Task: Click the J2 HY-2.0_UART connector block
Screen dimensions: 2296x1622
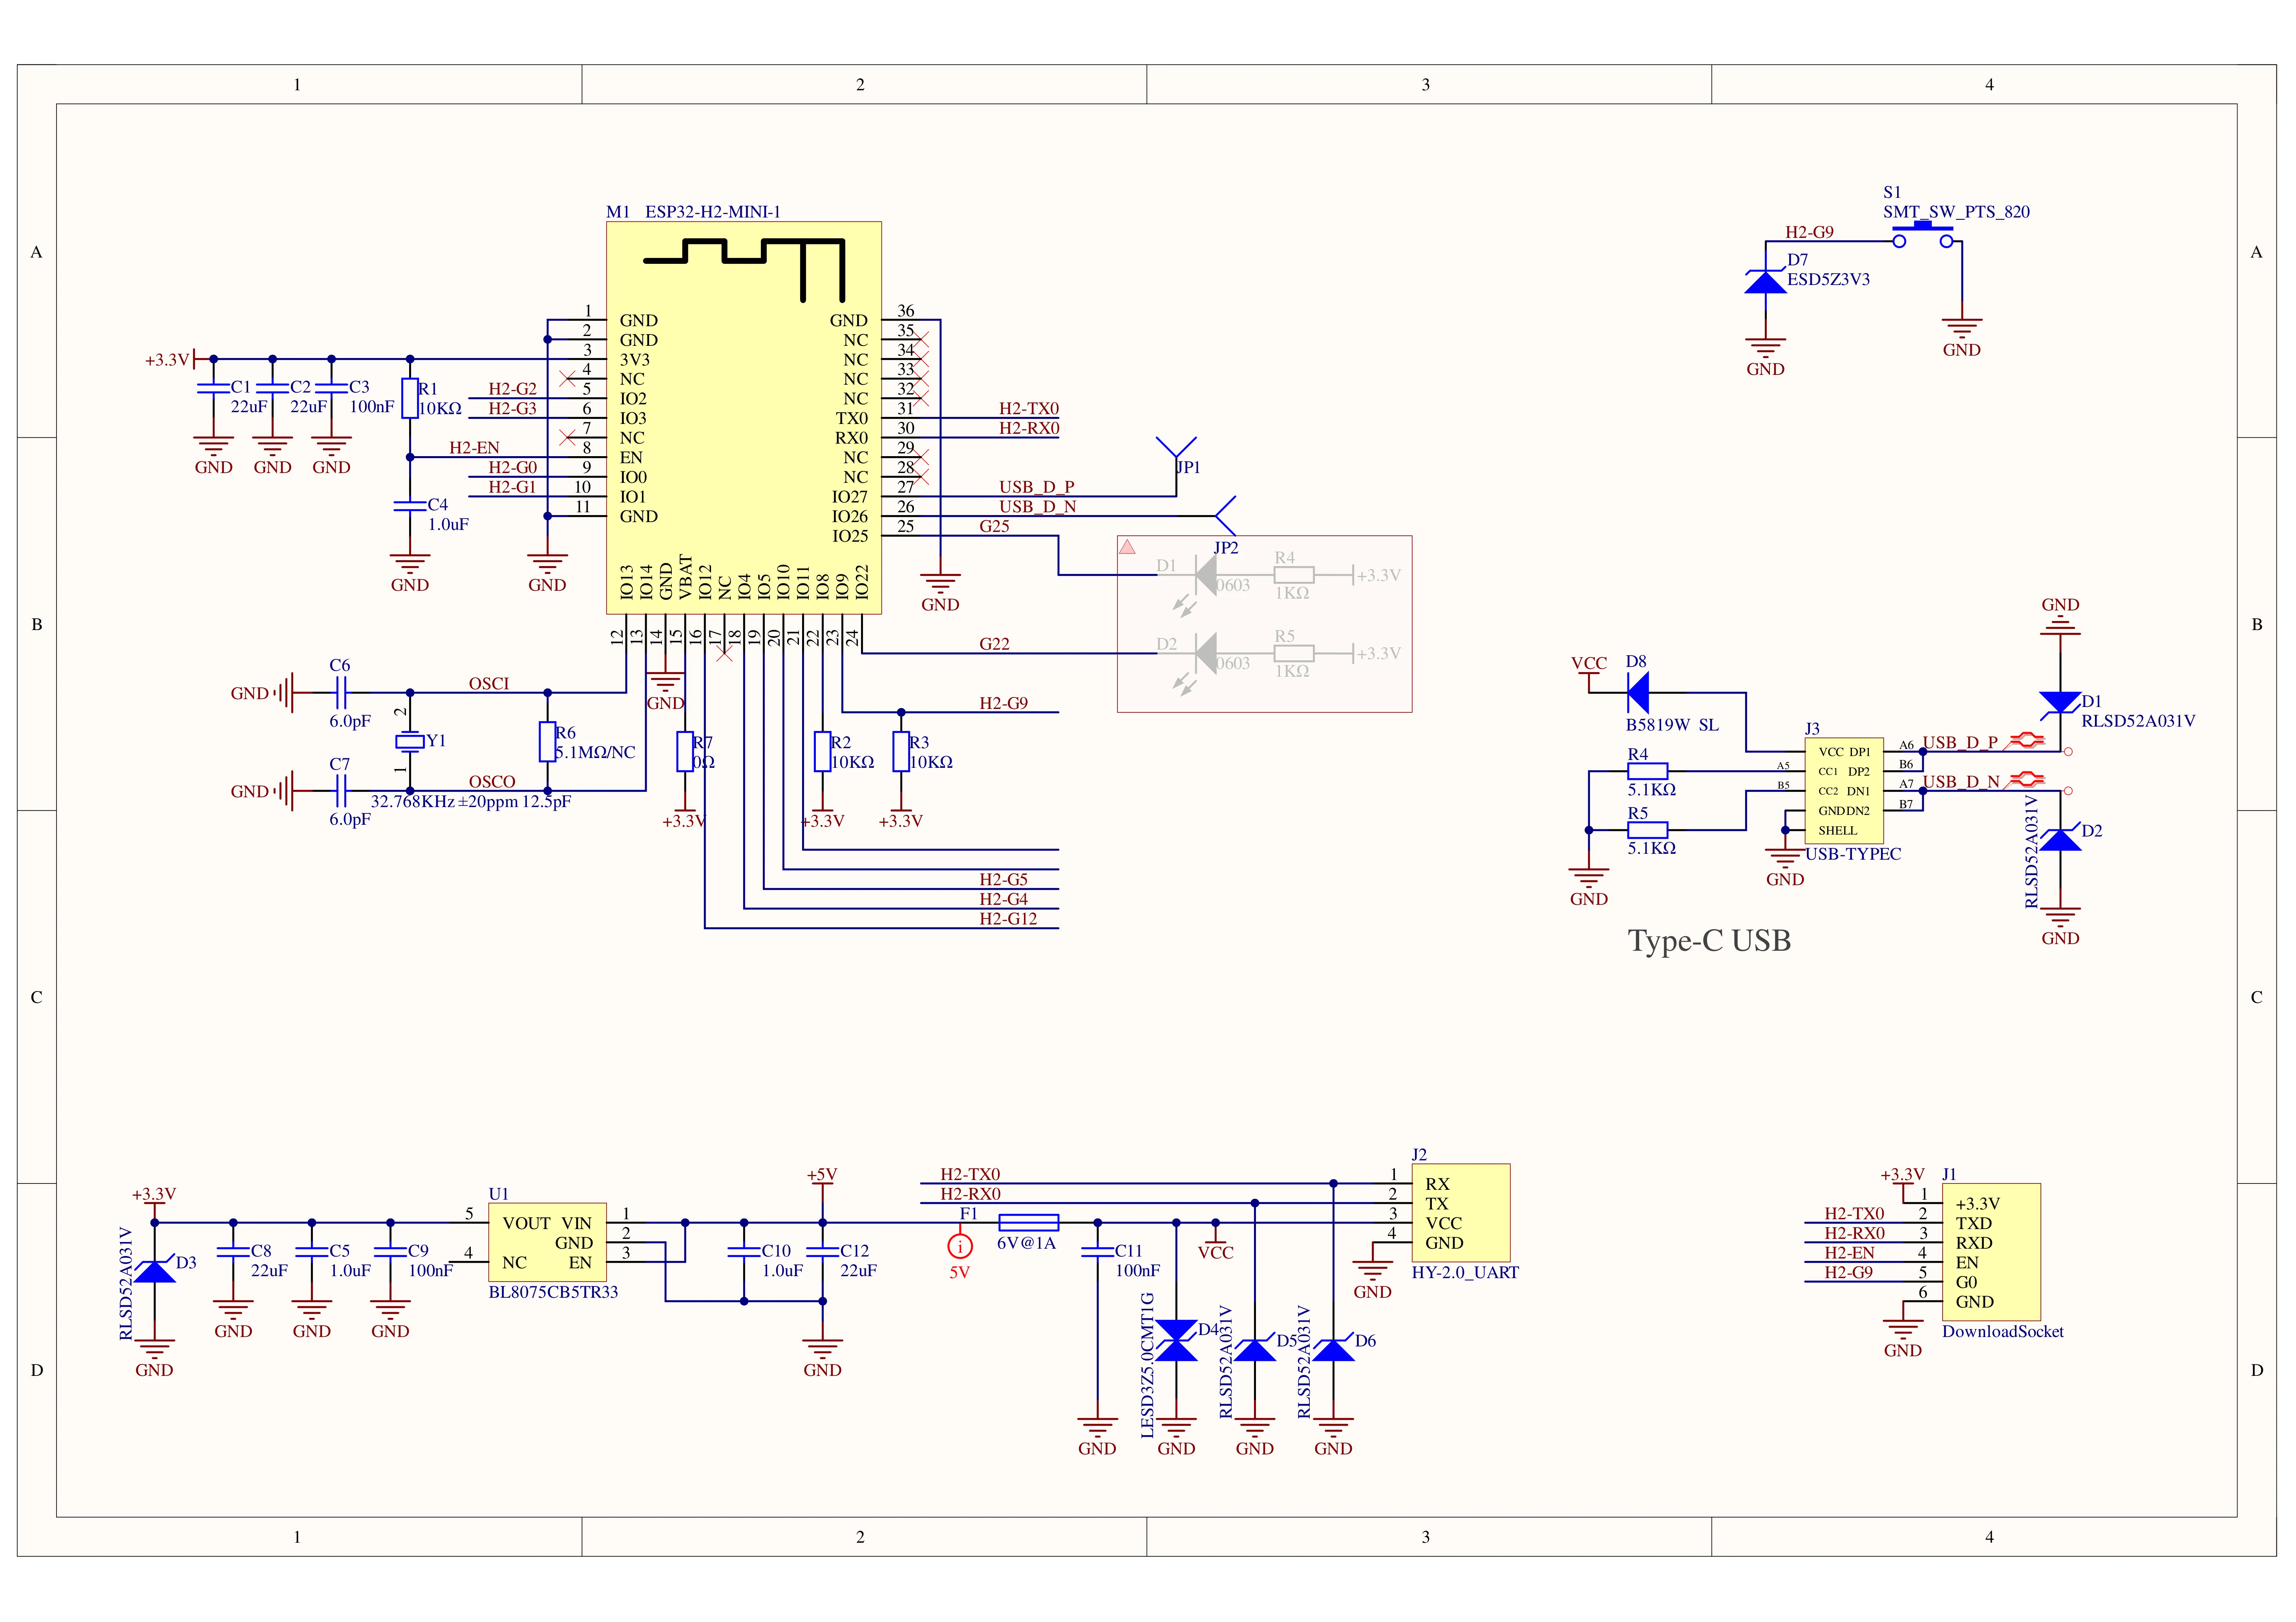Action: coord(1460,1212)
